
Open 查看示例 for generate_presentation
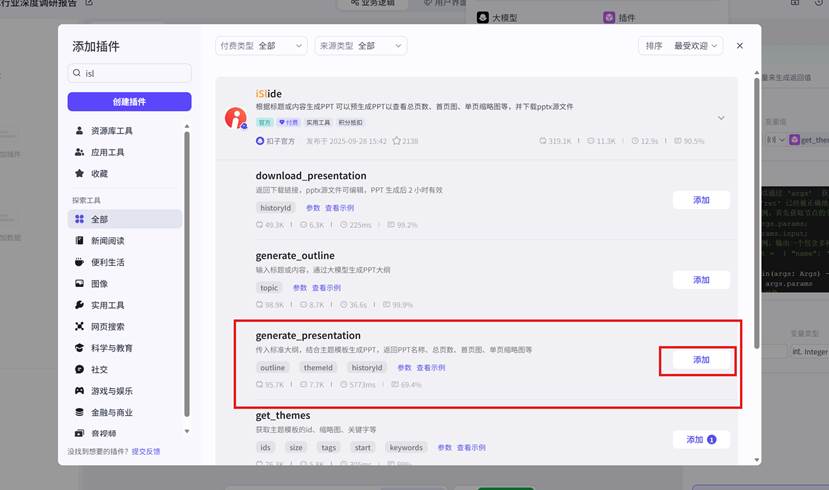pyautogui.click(x=431, y=368)
